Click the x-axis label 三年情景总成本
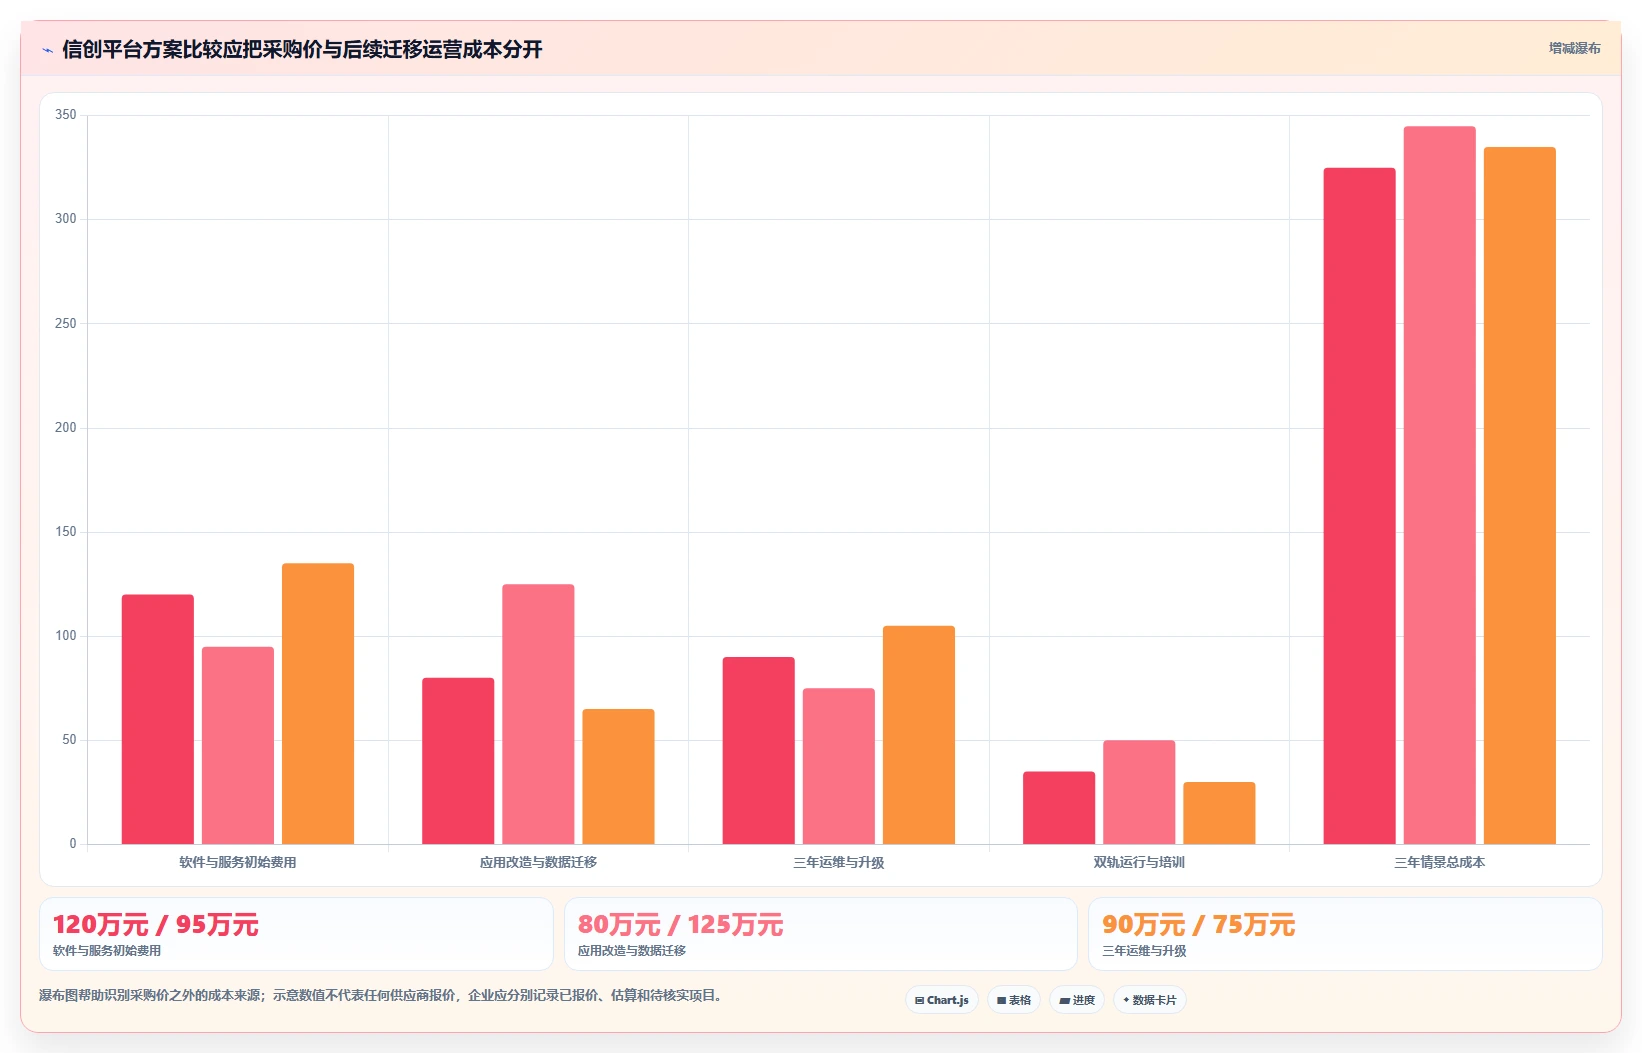The height and width of the screenshot is (1053, 1642). click(x=1440, y=862)
